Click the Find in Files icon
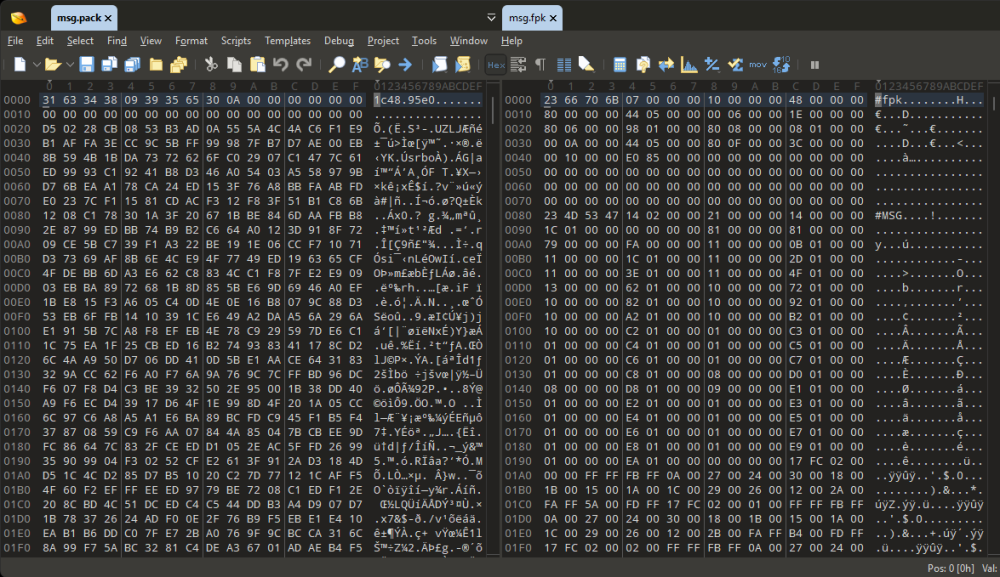Image resolution: width=1000 pixels, height=577 pixels. click(x=382, y=64)
